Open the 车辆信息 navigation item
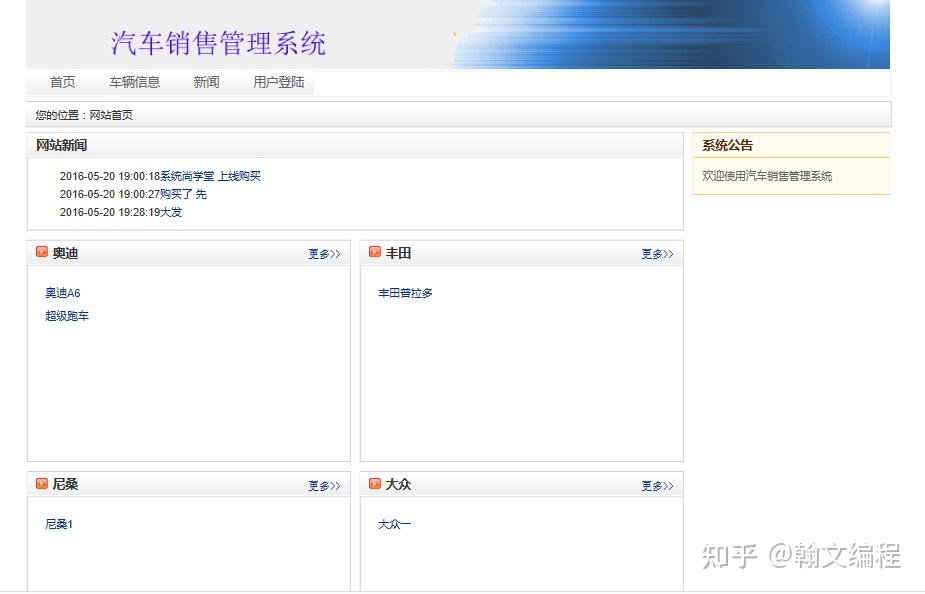 click(134, 82)
